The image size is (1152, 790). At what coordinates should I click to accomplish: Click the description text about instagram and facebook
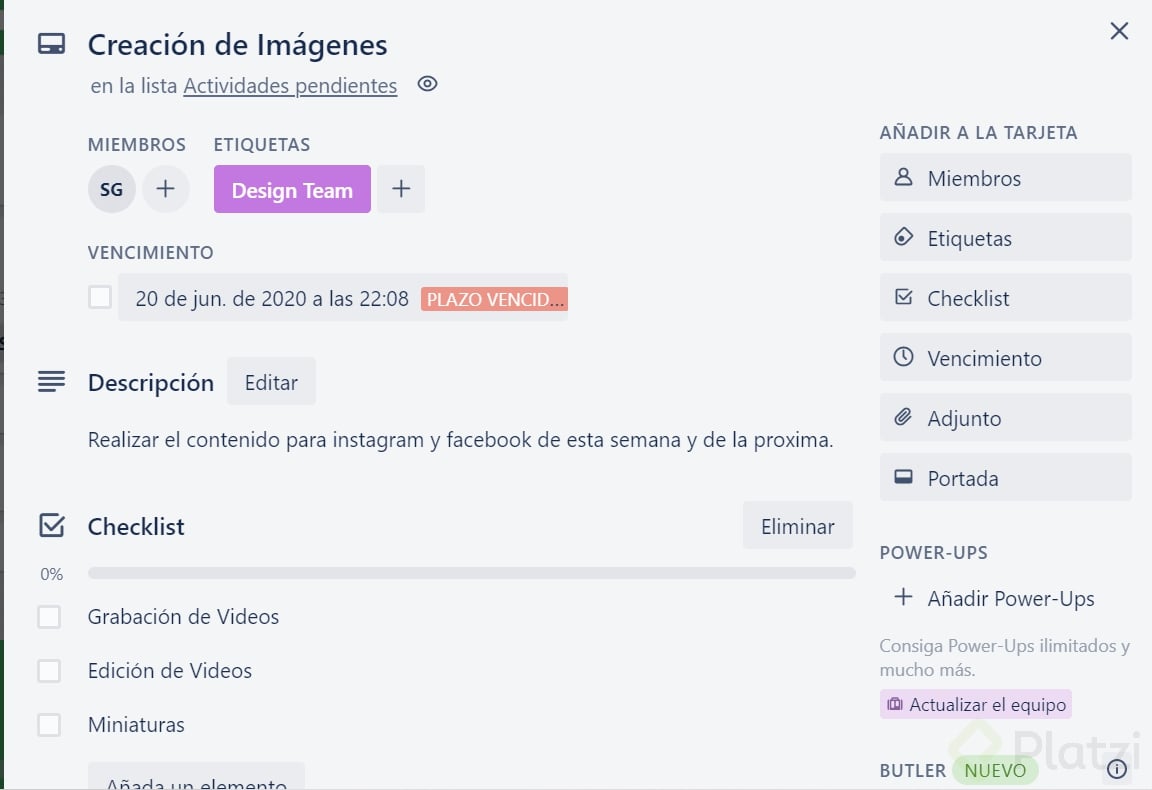[461, 439]
